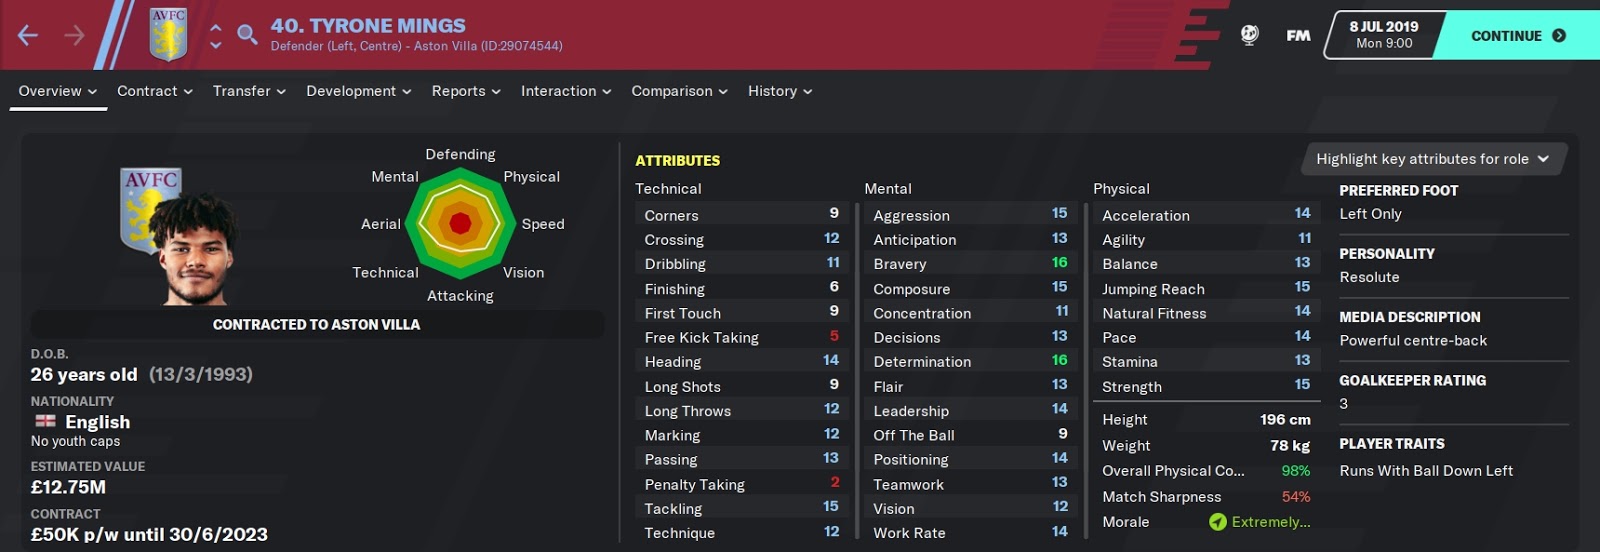Expand the Overview menu
Screen dimensions: 1600x552
click(x=58, y=91)
